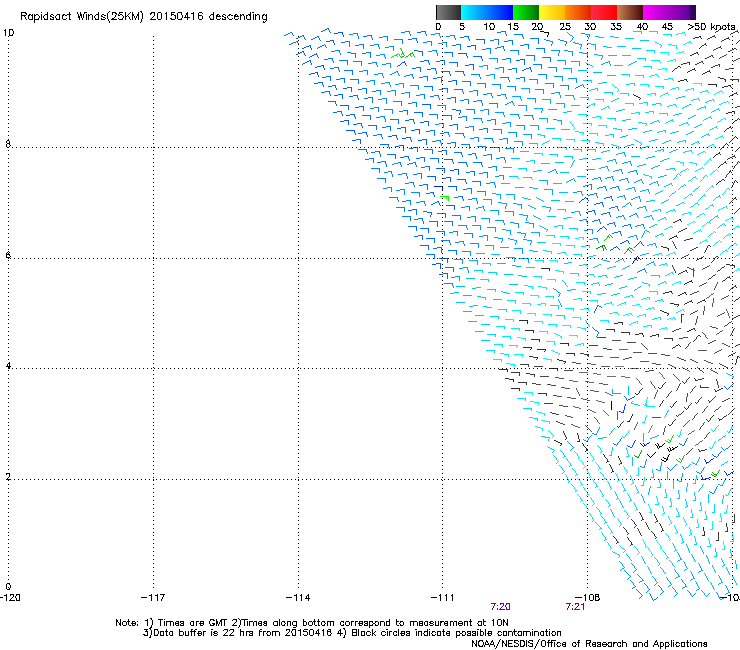Click the brown 35-40 knots color segment

tap(630, 12)
